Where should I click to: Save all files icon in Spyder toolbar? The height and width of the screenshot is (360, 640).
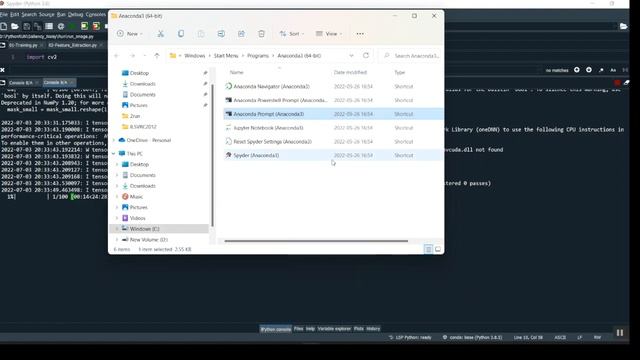pos(38,26)
